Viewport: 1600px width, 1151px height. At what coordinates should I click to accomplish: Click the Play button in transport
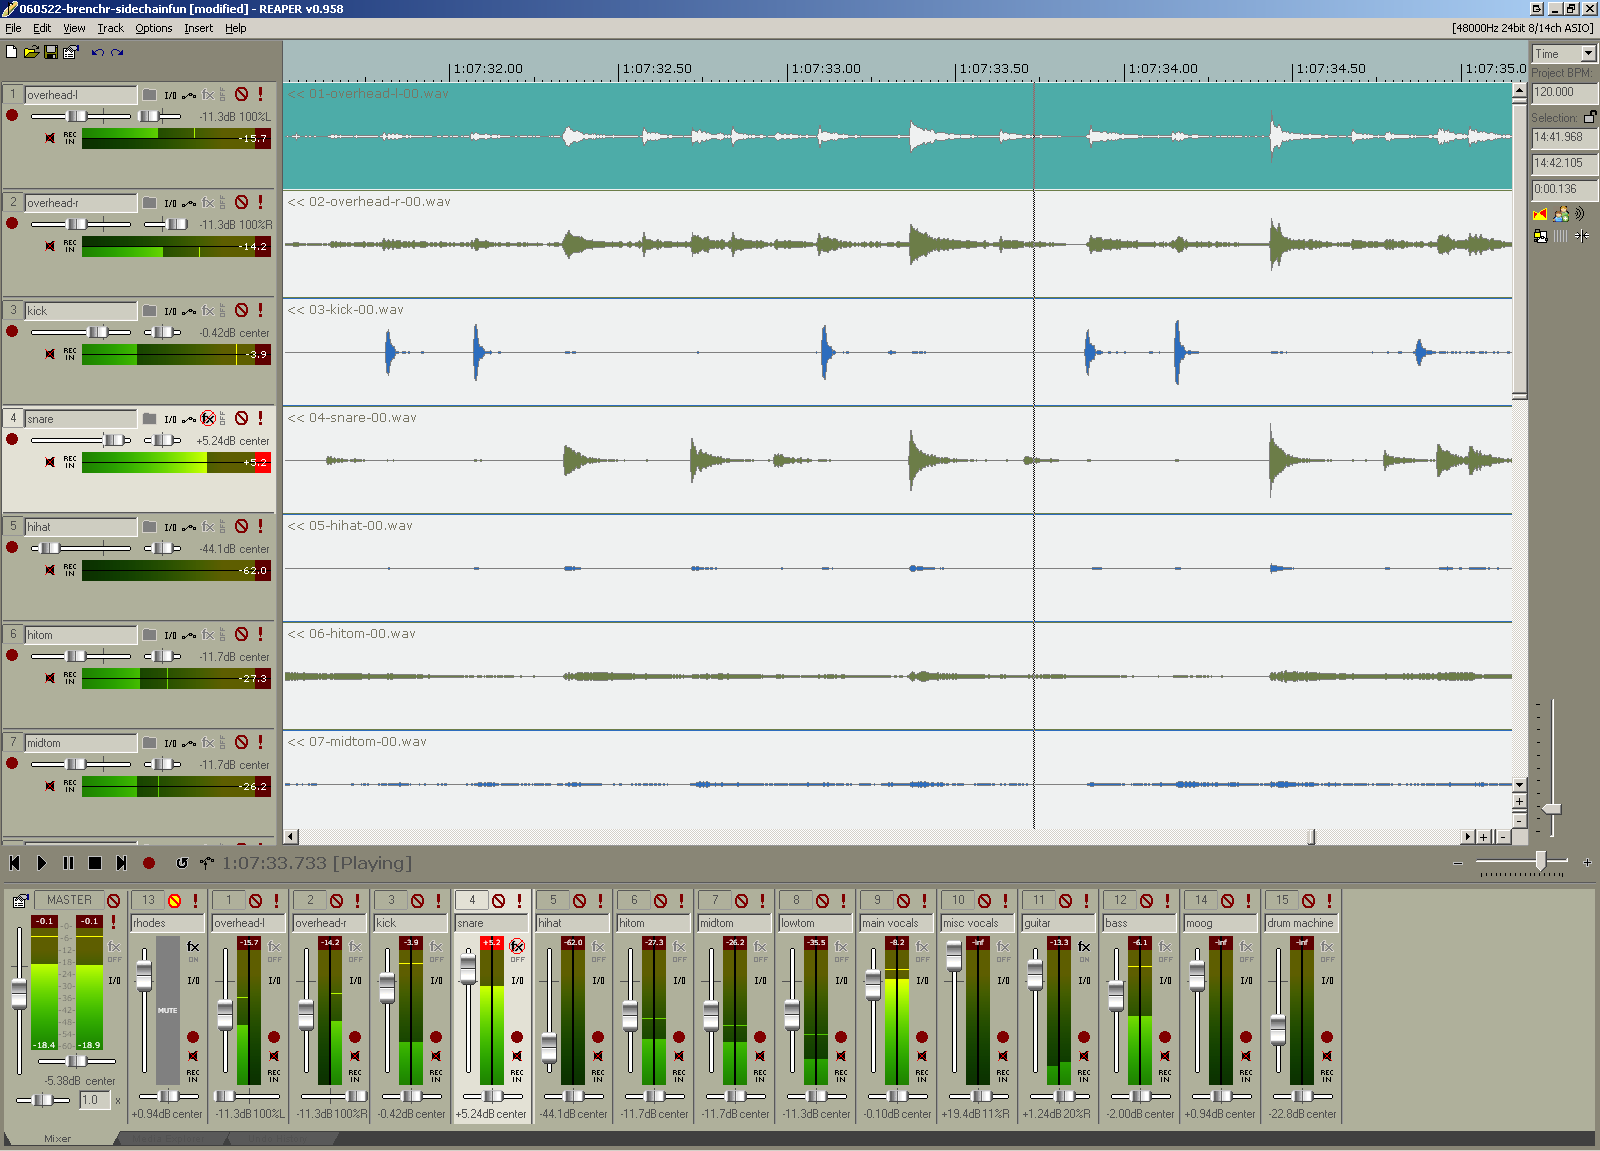(41, 863)
